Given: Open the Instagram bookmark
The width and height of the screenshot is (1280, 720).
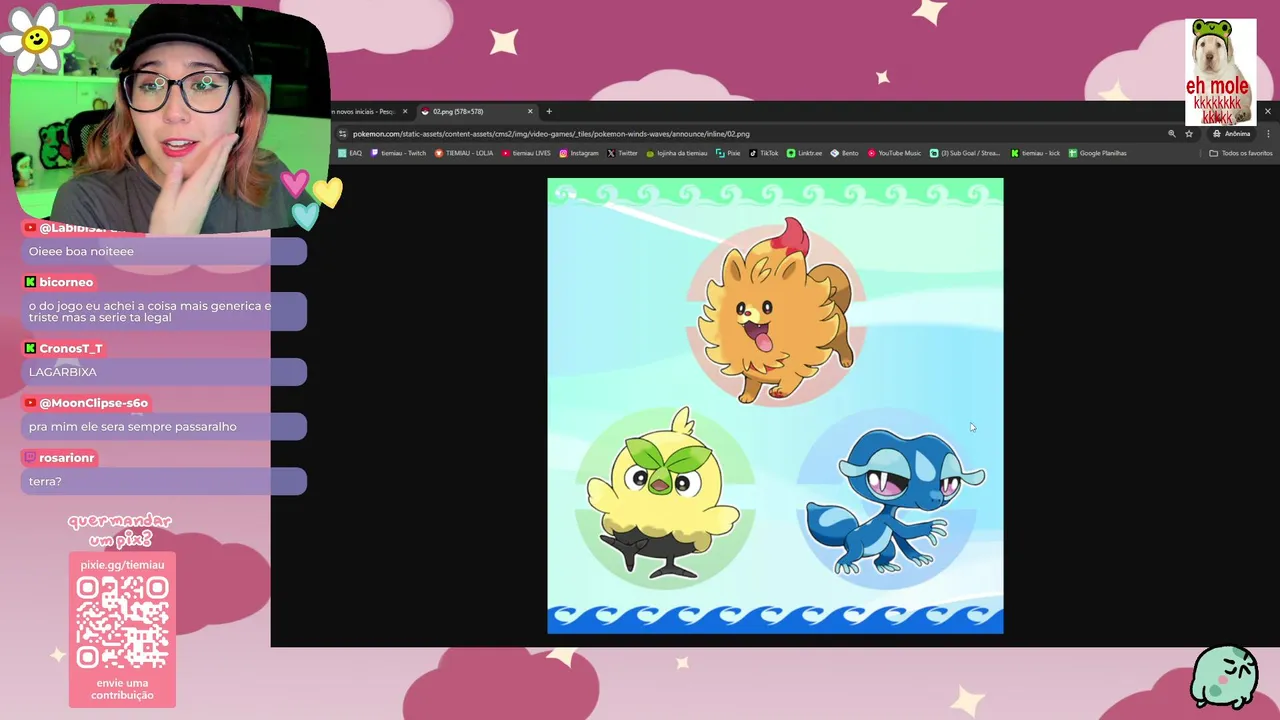Looking at the screenshot, I should click(579, 153).
